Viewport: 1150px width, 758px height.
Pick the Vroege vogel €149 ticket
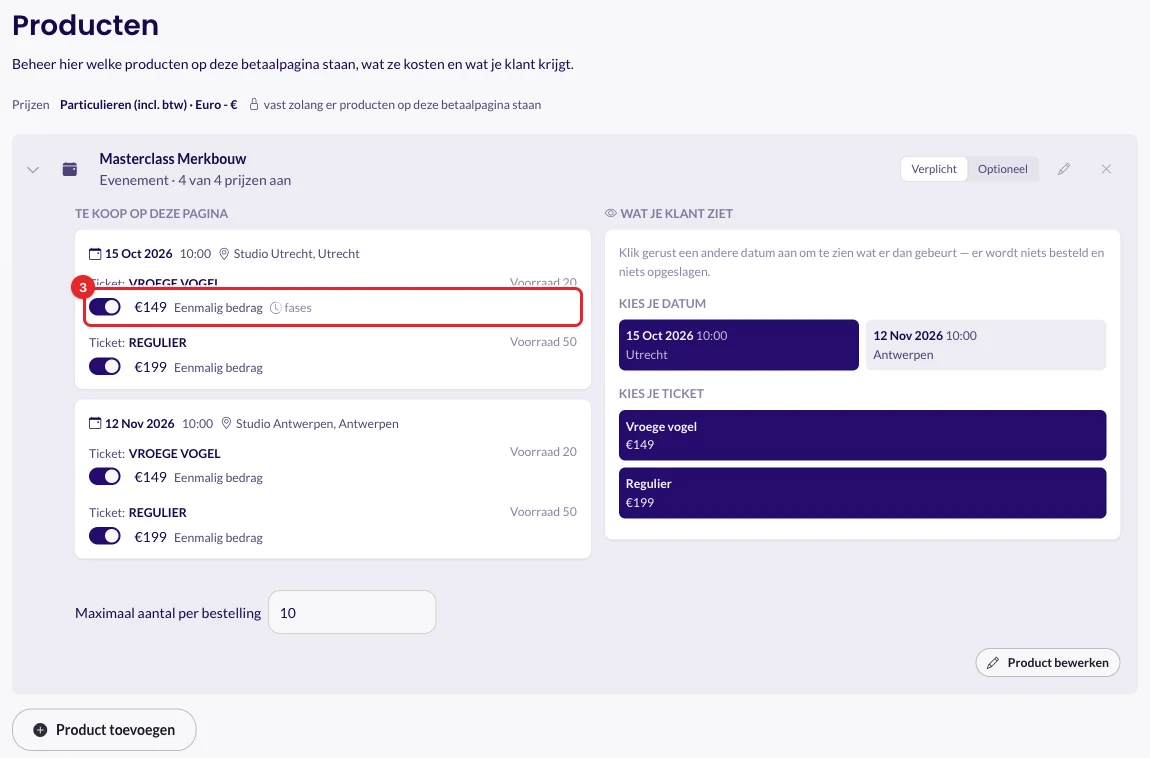click(x=862, y=435)
